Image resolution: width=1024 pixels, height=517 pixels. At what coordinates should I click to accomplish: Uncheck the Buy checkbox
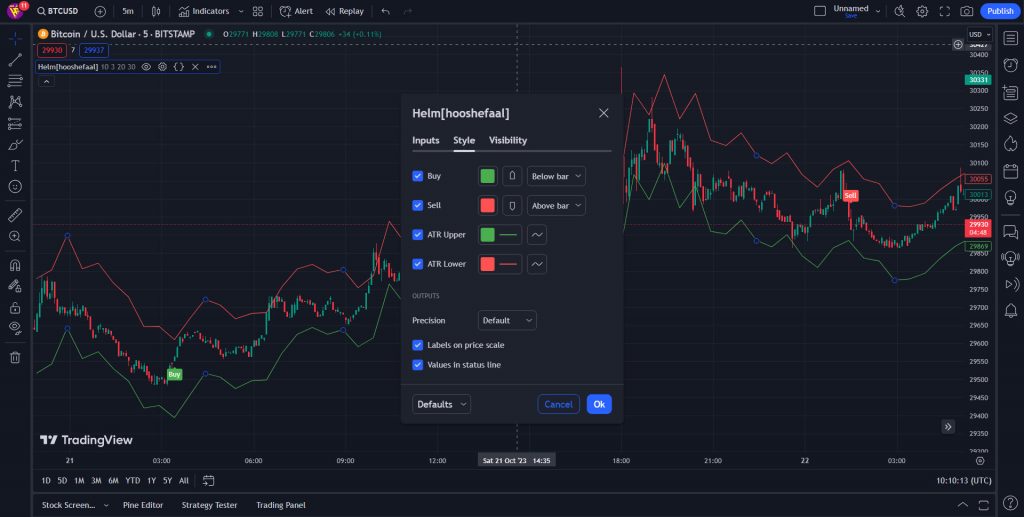coord(418,176)
